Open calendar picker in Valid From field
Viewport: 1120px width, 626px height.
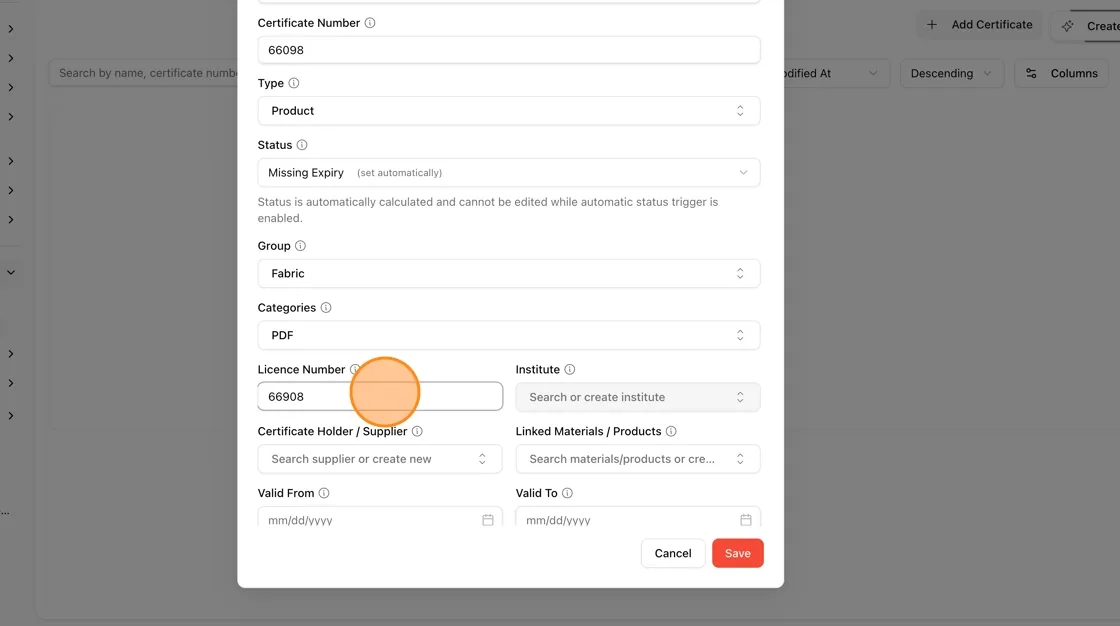coord(488,520)
